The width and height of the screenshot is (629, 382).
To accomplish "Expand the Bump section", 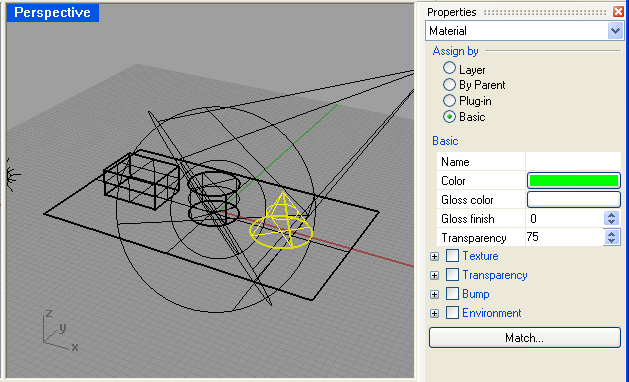I will point(434,294).
